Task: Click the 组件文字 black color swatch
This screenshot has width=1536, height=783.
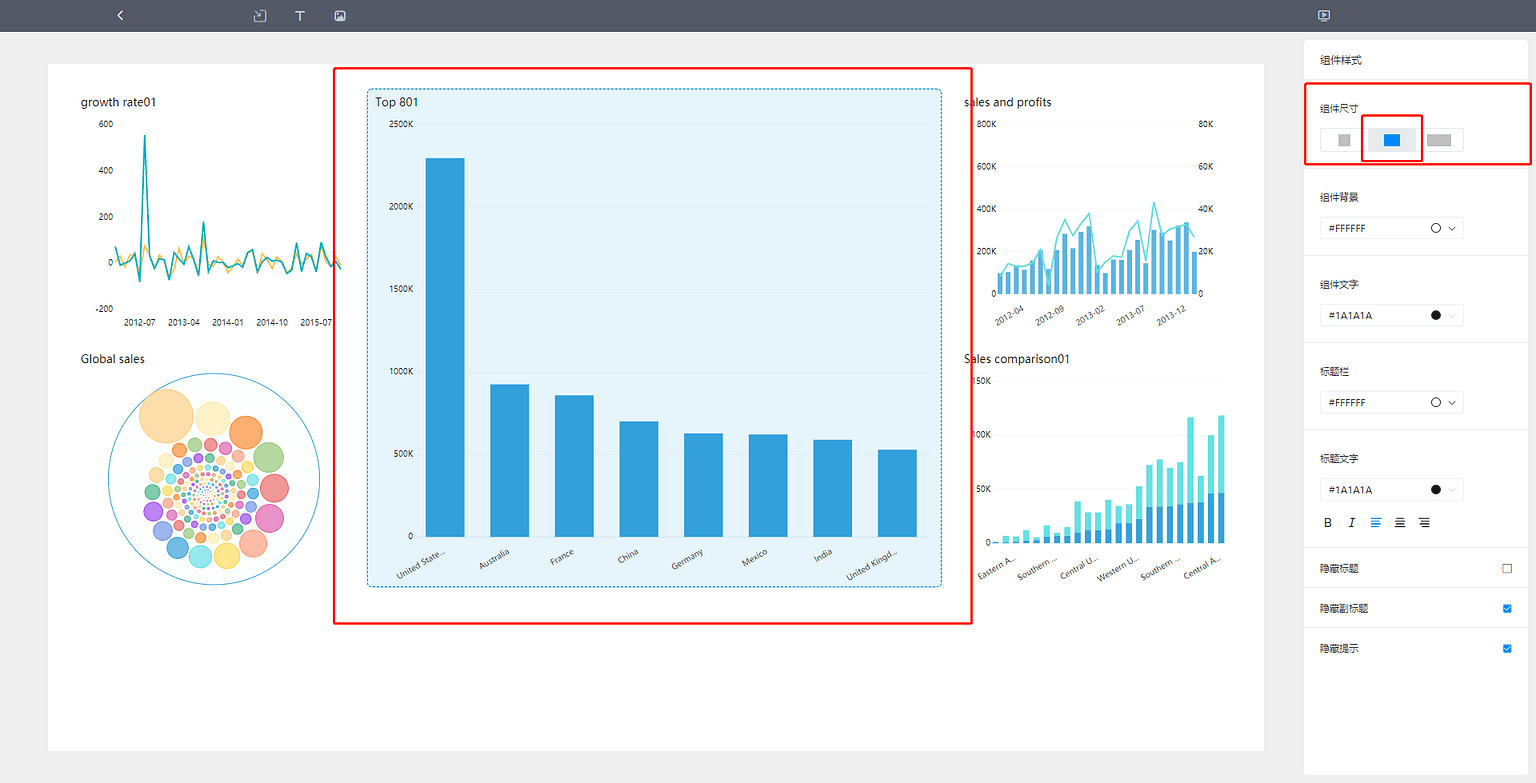Action: (x=1436, y=315)
